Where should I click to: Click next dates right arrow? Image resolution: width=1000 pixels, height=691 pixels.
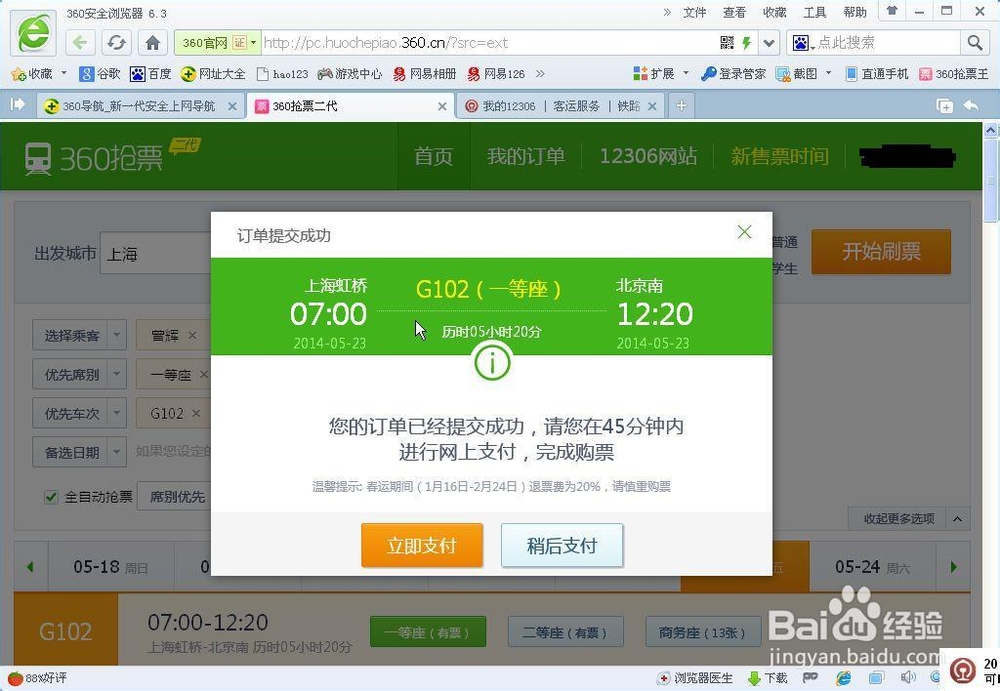[x=953, y=567]
